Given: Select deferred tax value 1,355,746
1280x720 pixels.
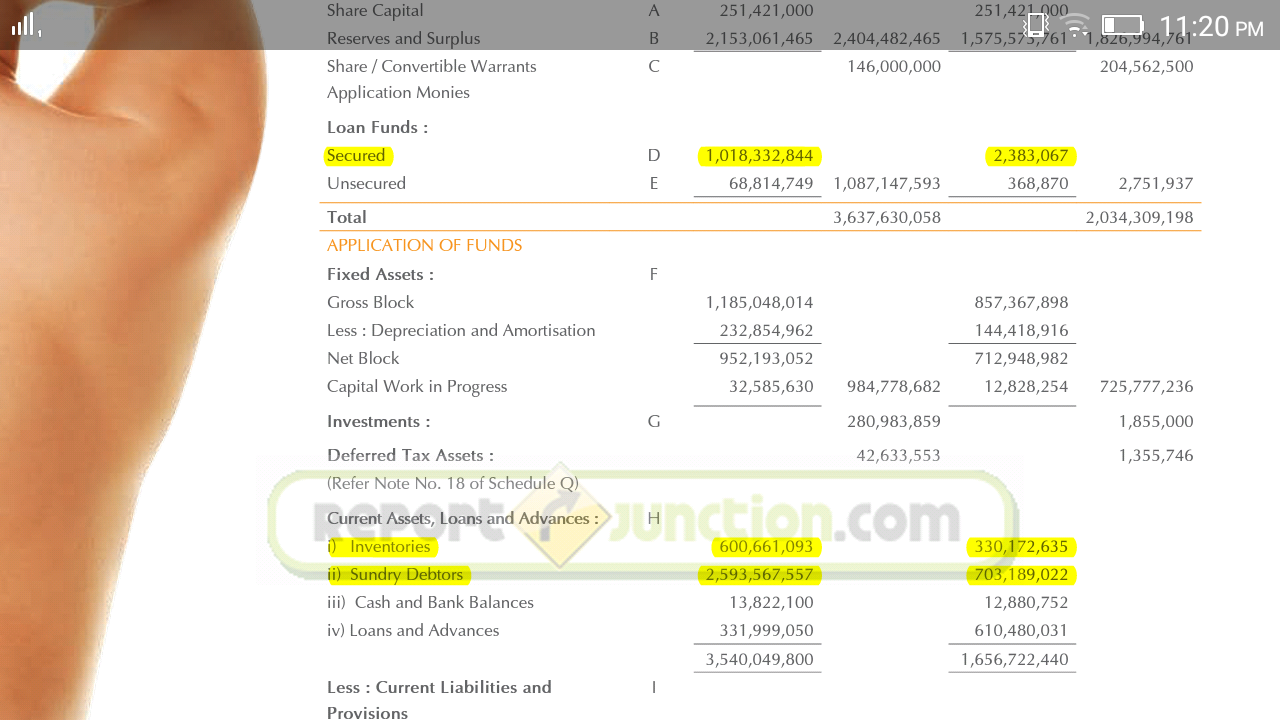Looking at the screenshot, I should click(x=1156, y=455).
